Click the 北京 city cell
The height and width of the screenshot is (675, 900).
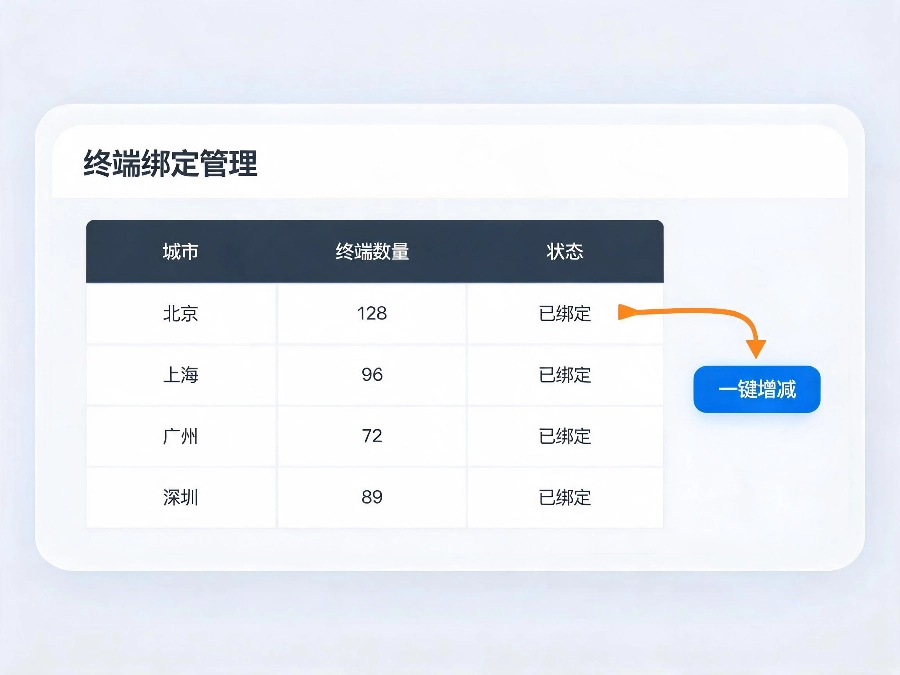(x=181, y=313)
